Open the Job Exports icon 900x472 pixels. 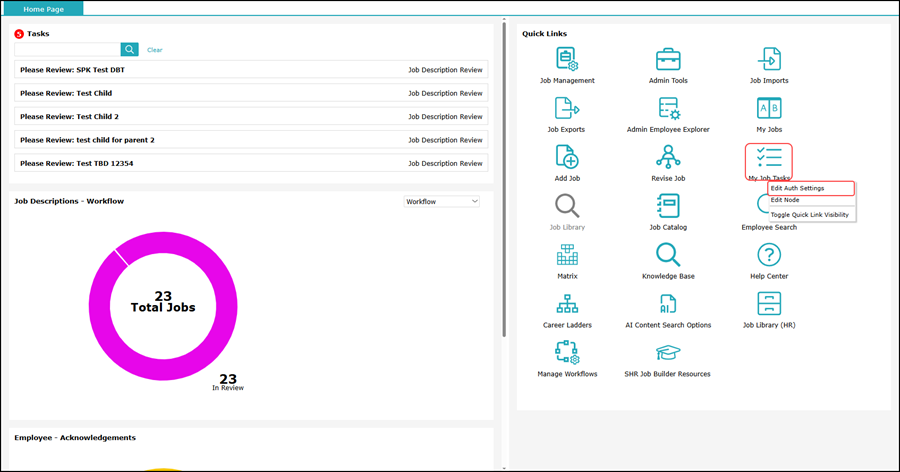click(567, 108)
